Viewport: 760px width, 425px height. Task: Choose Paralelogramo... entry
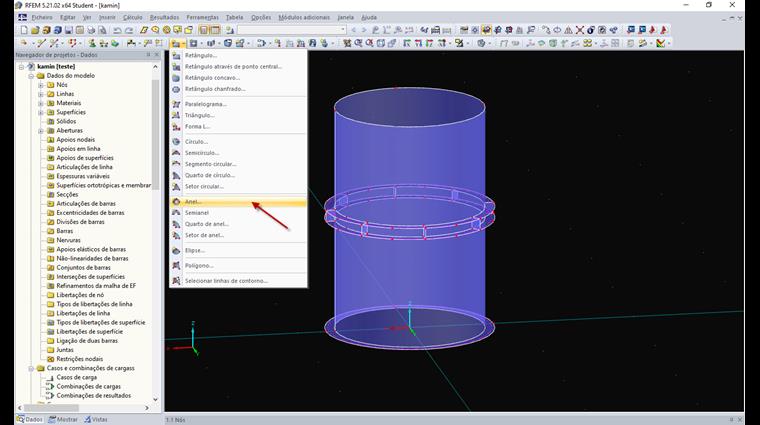238,104
